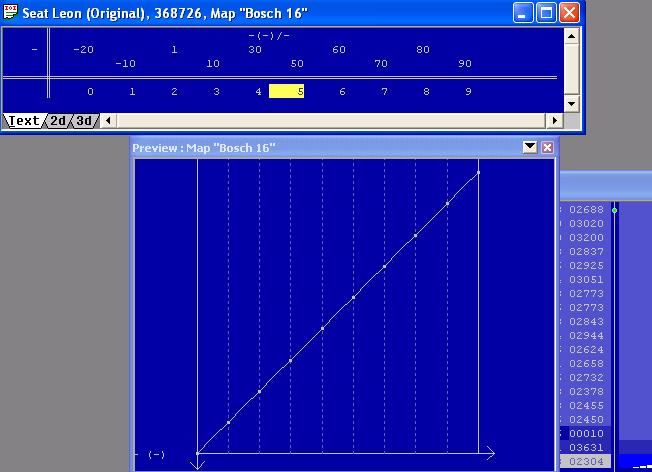Select the map cell with value 6
The height and width of the screenshot is (472, 652).
342,91
